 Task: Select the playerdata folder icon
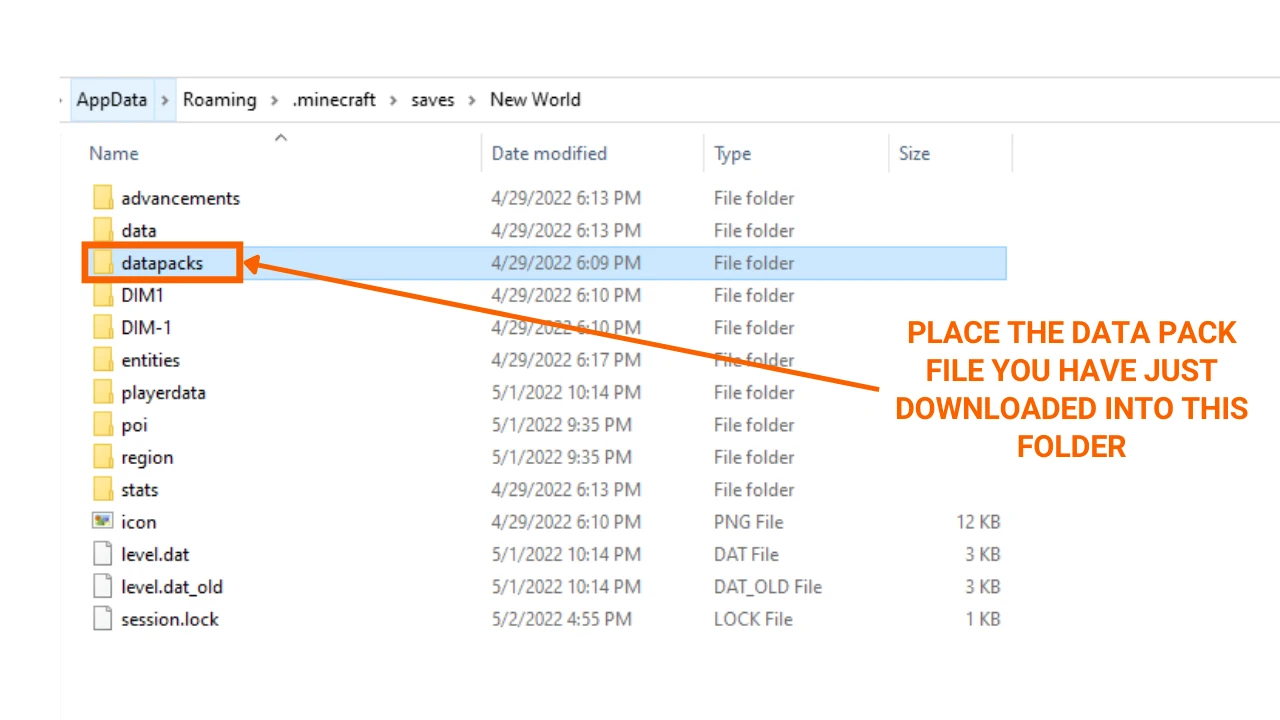click(102, 392)
